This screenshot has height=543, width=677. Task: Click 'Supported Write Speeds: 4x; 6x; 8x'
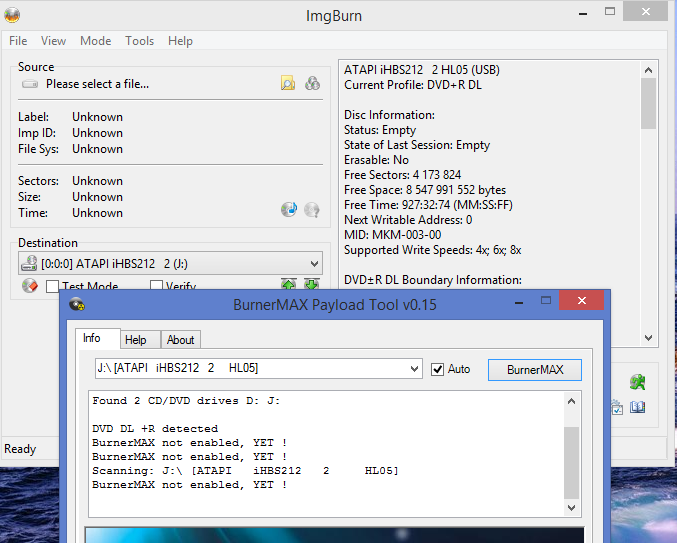click(433, 250)
